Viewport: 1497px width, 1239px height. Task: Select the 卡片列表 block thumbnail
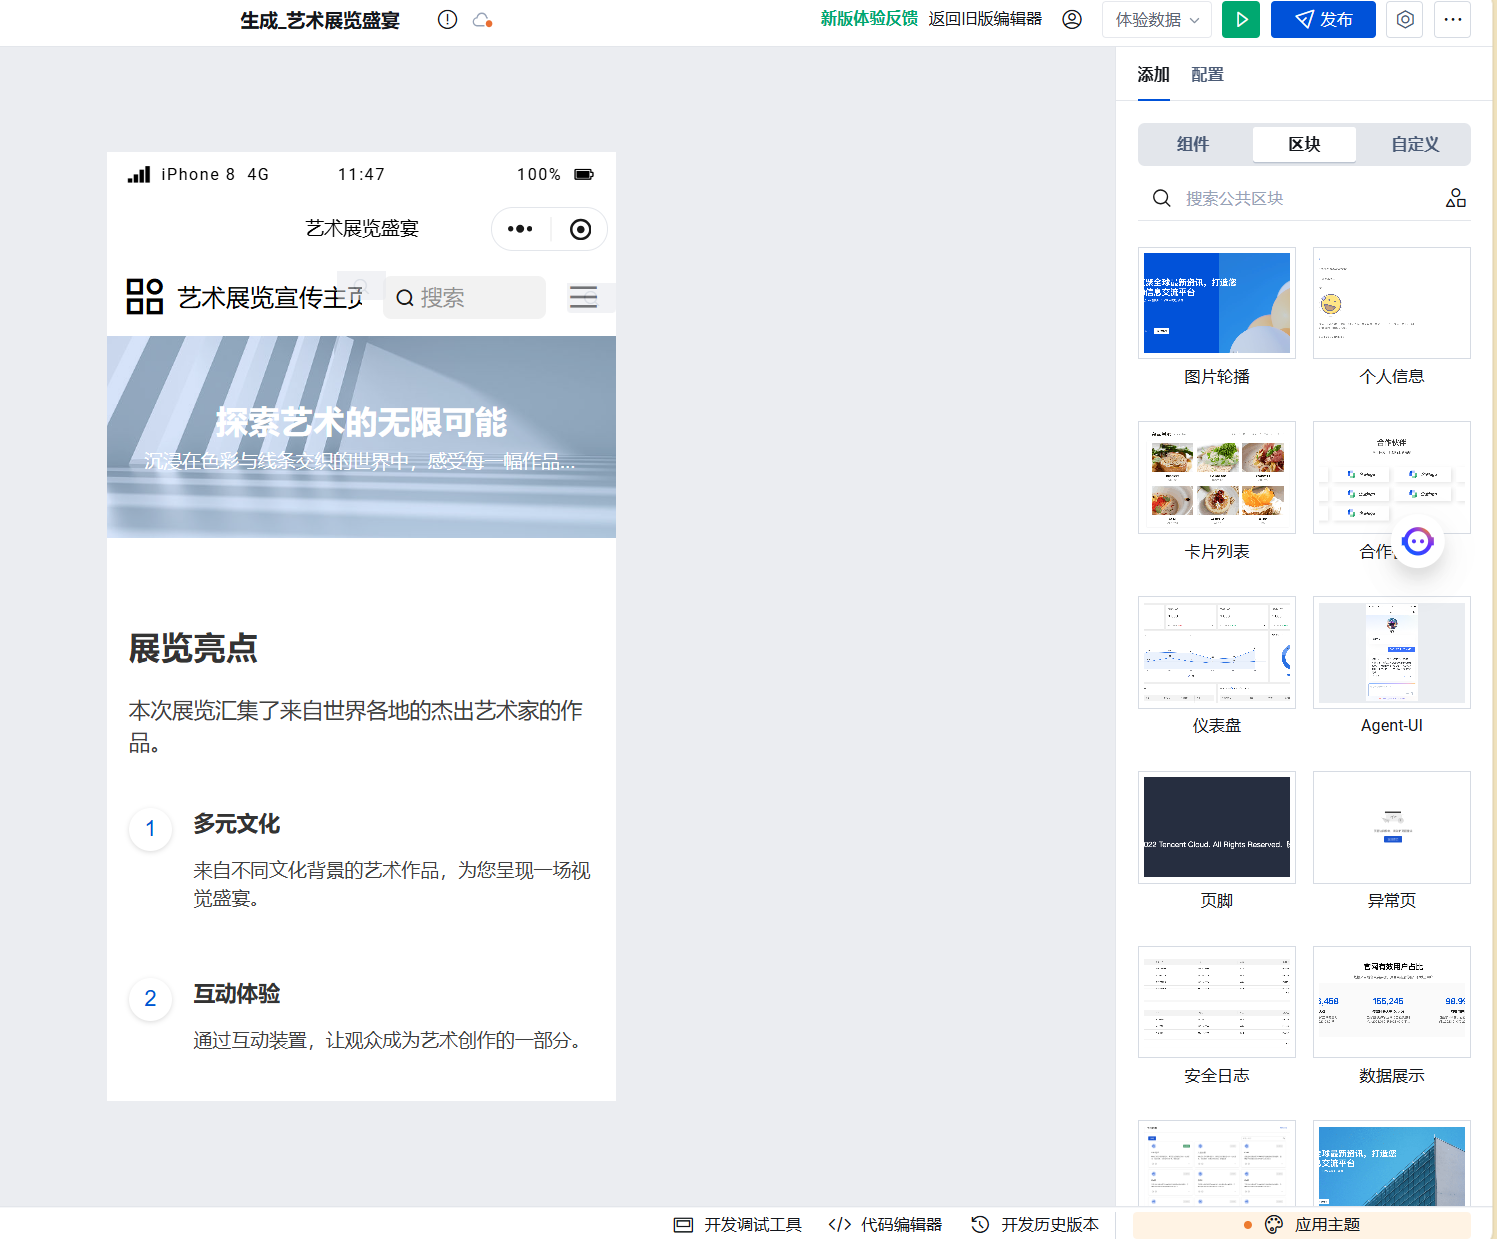1217,478
